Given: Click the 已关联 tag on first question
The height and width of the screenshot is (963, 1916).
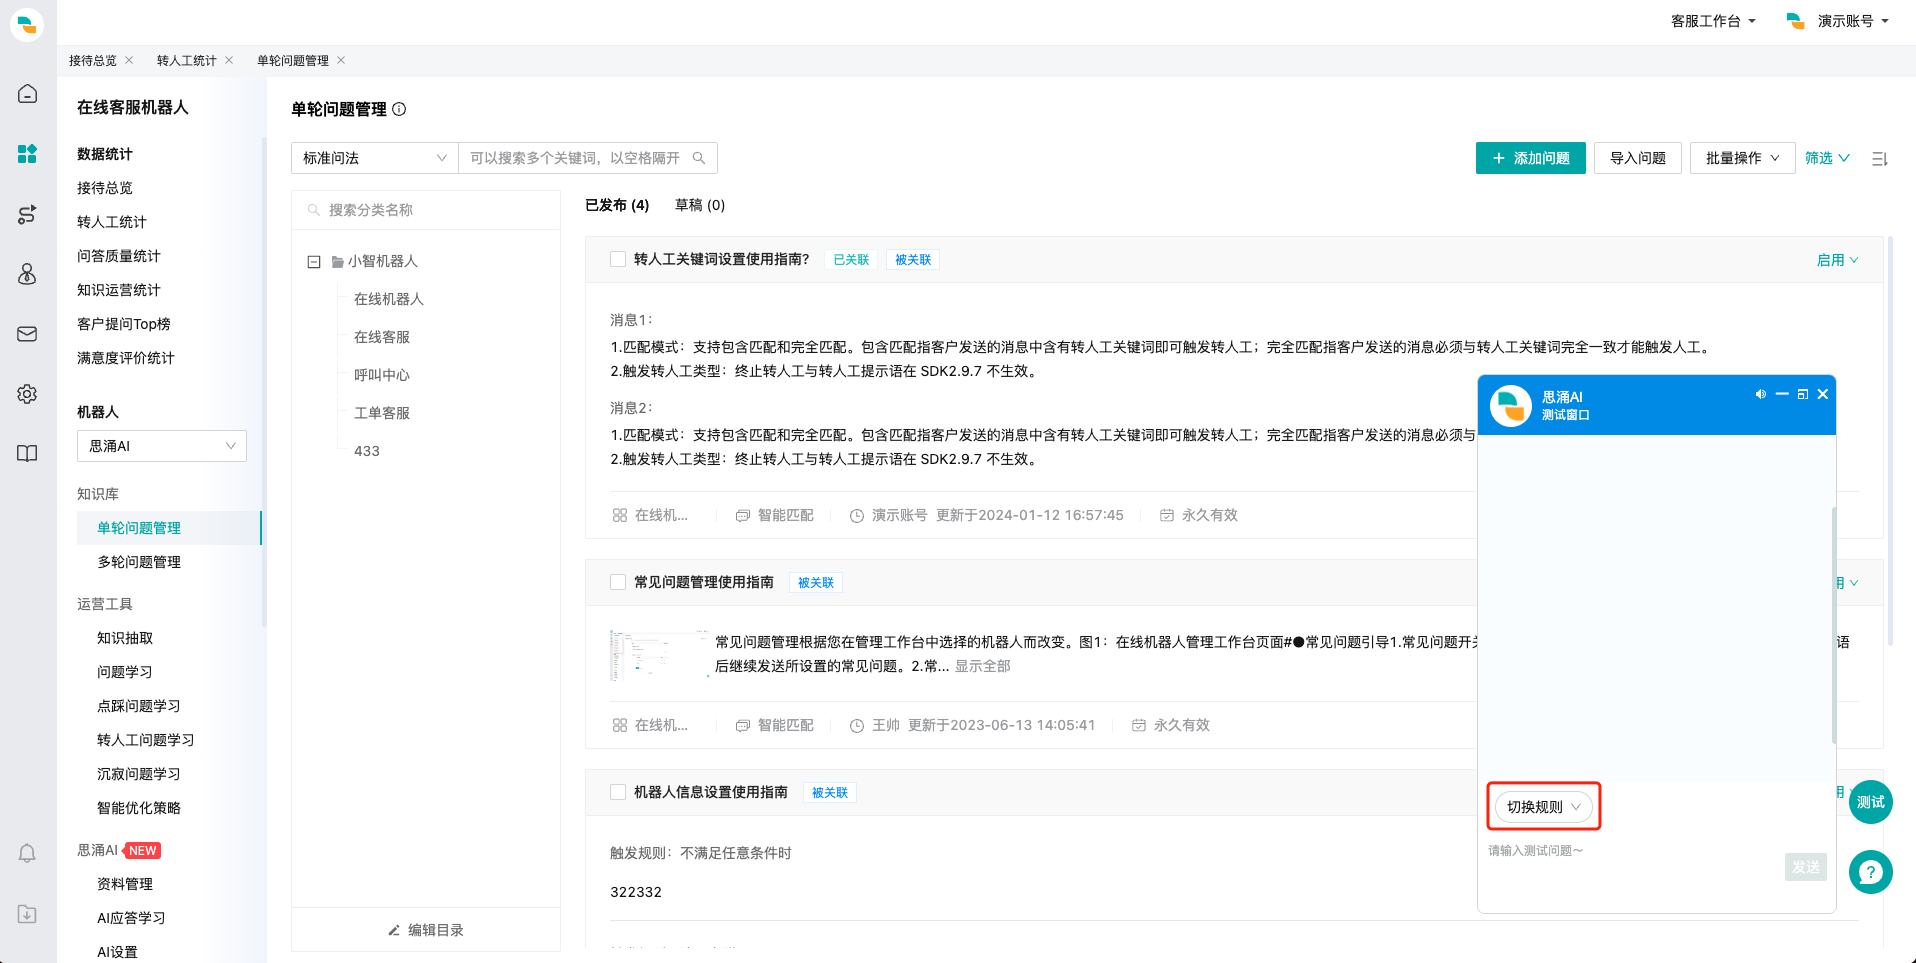Looking at the screenshot, I should coord(851,260).
